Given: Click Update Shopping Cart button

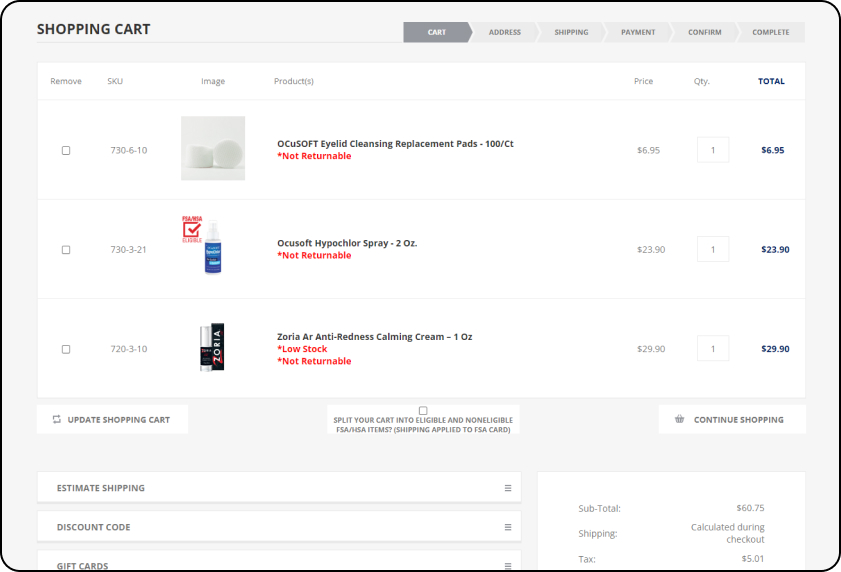Looking at the screenshot, I should coord(112,419).
